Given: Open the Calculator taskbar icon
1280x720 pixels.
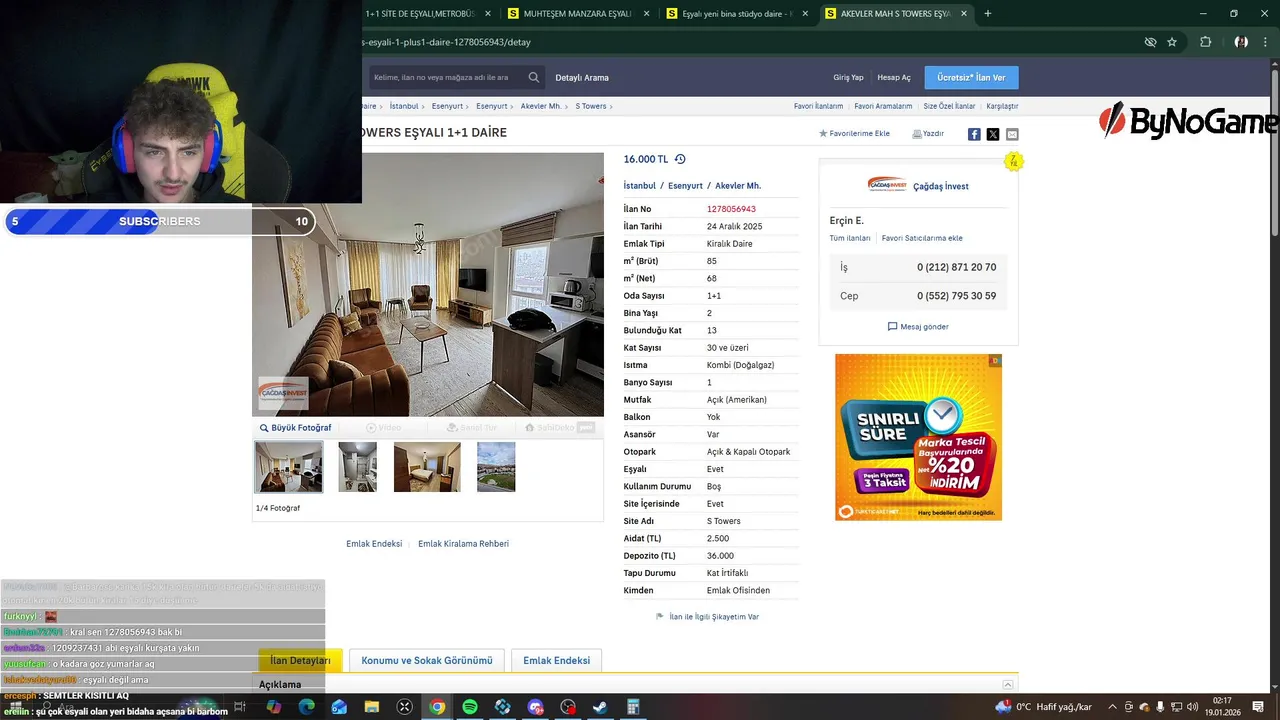Looking at the screenshot, I should click(x=633, y=707).
